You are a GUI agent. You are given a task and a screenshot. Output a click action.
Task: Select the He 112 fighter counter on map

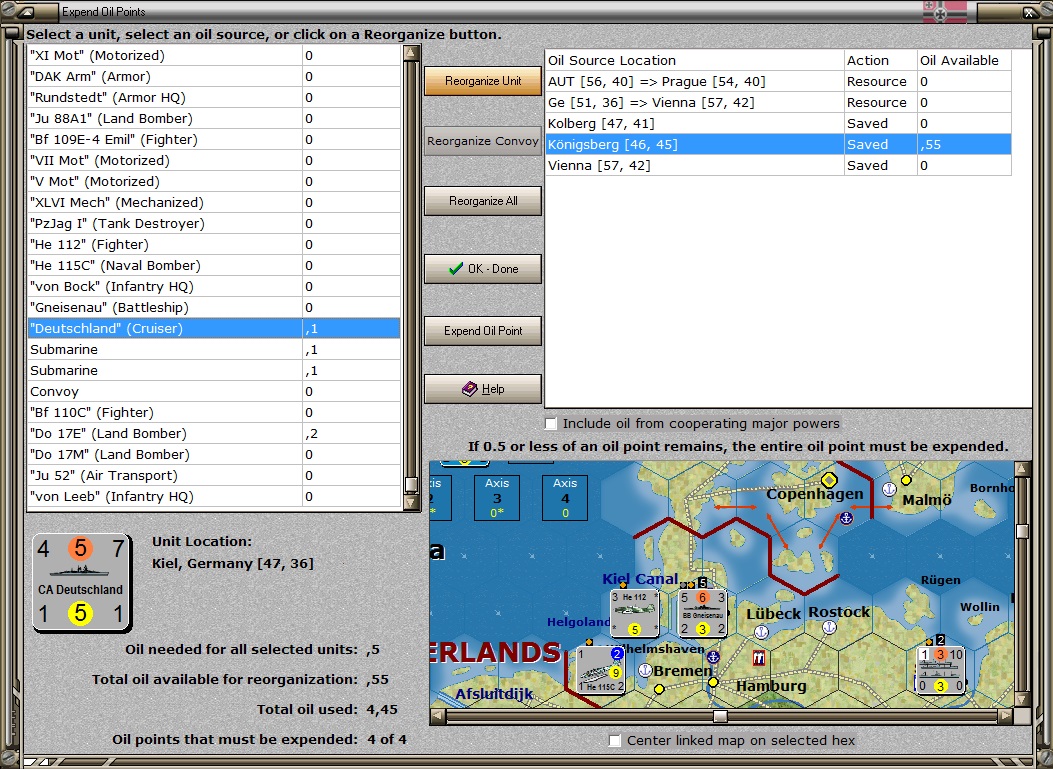(635, 613)
